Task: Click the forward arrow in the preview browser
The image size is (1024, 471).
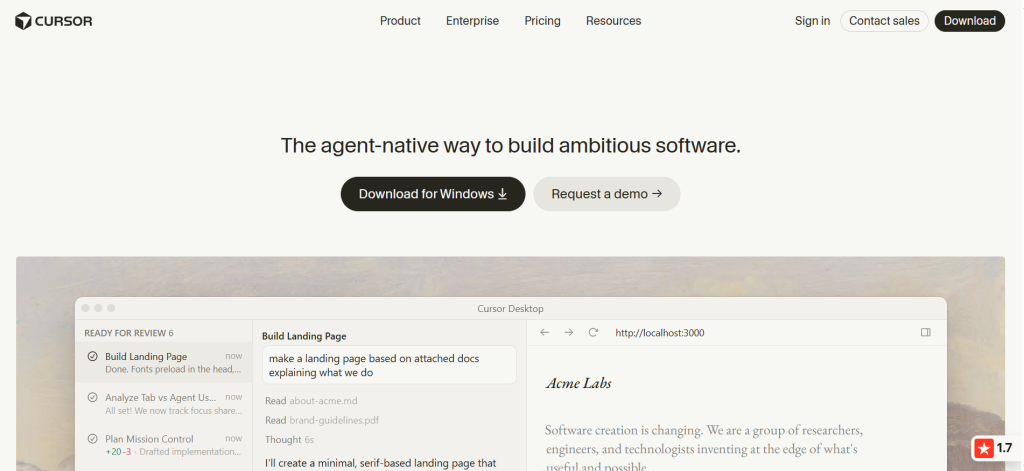Action: [569, 333]
